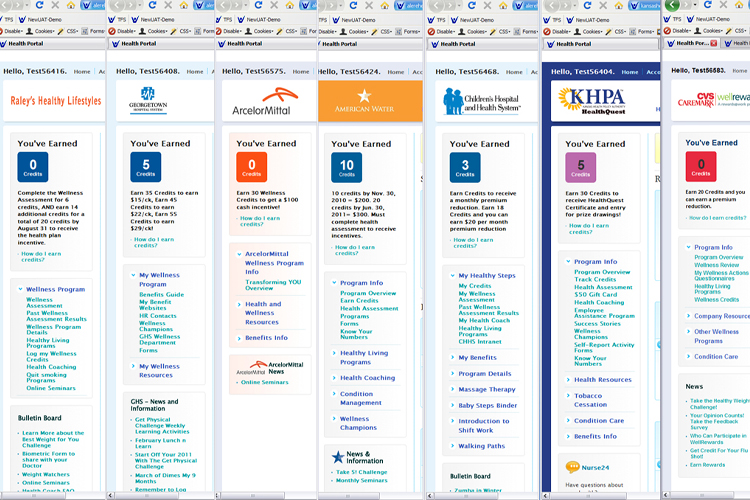Click the American Water star logo
Viewport: 750px width, 500px height.
tap(364, 99)
